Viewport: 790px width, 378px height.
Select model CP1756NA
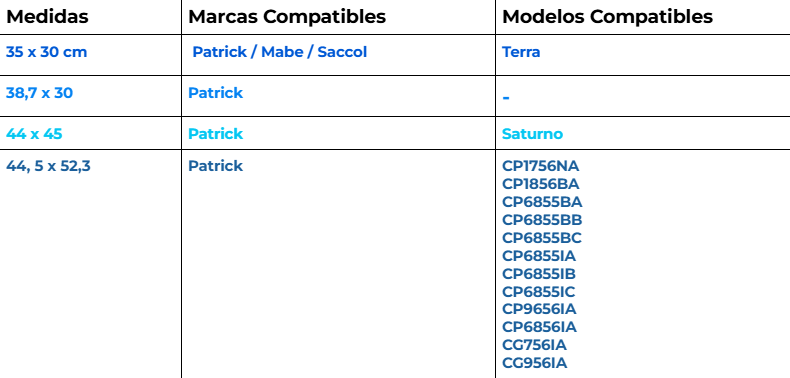[x=541, y=166]
